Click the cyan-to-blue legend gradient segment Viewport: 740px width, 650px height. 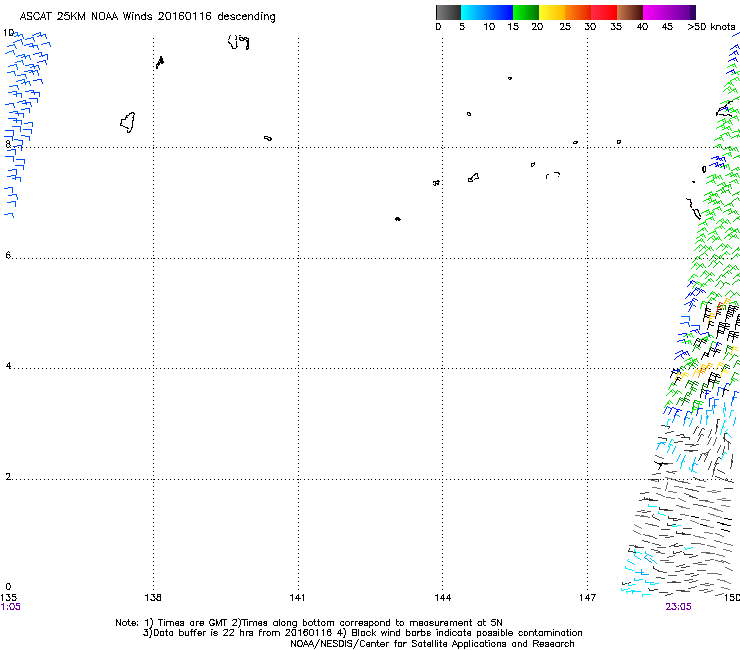point(487,12)
